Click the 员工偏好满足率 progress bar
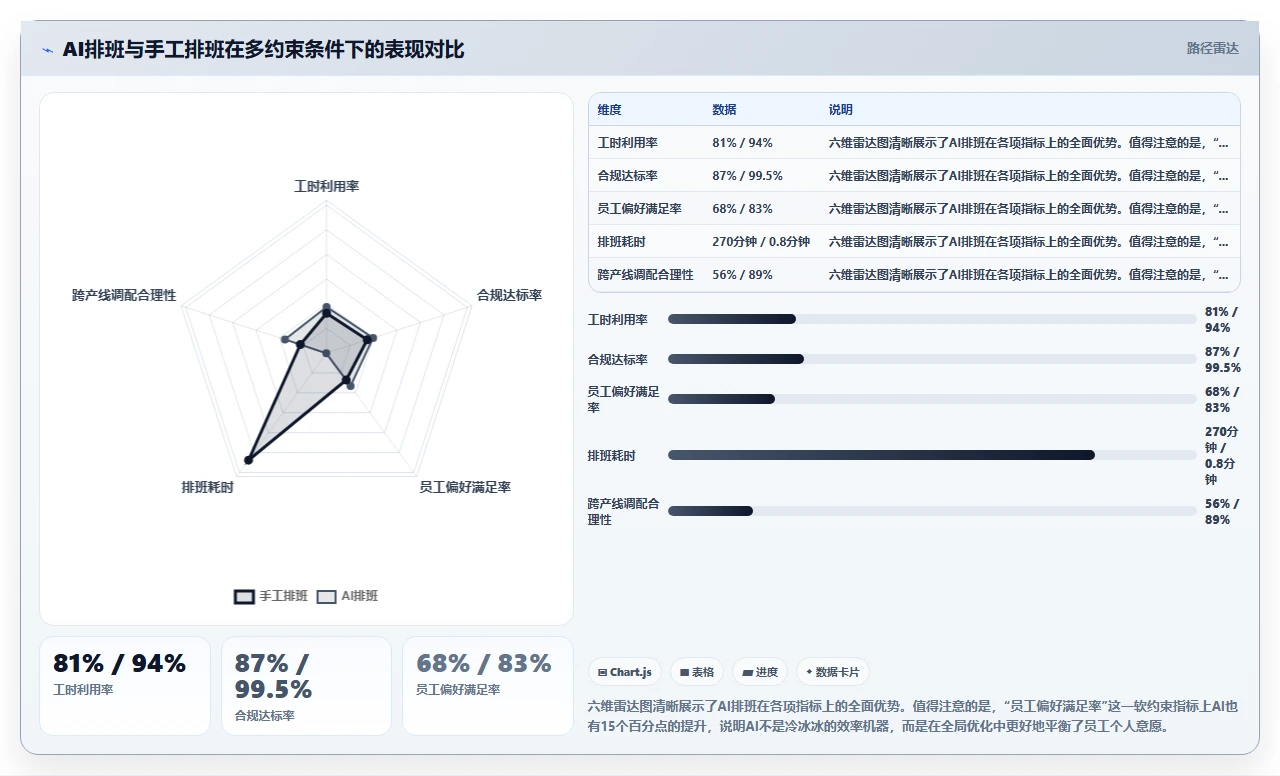 pos(932,399)
